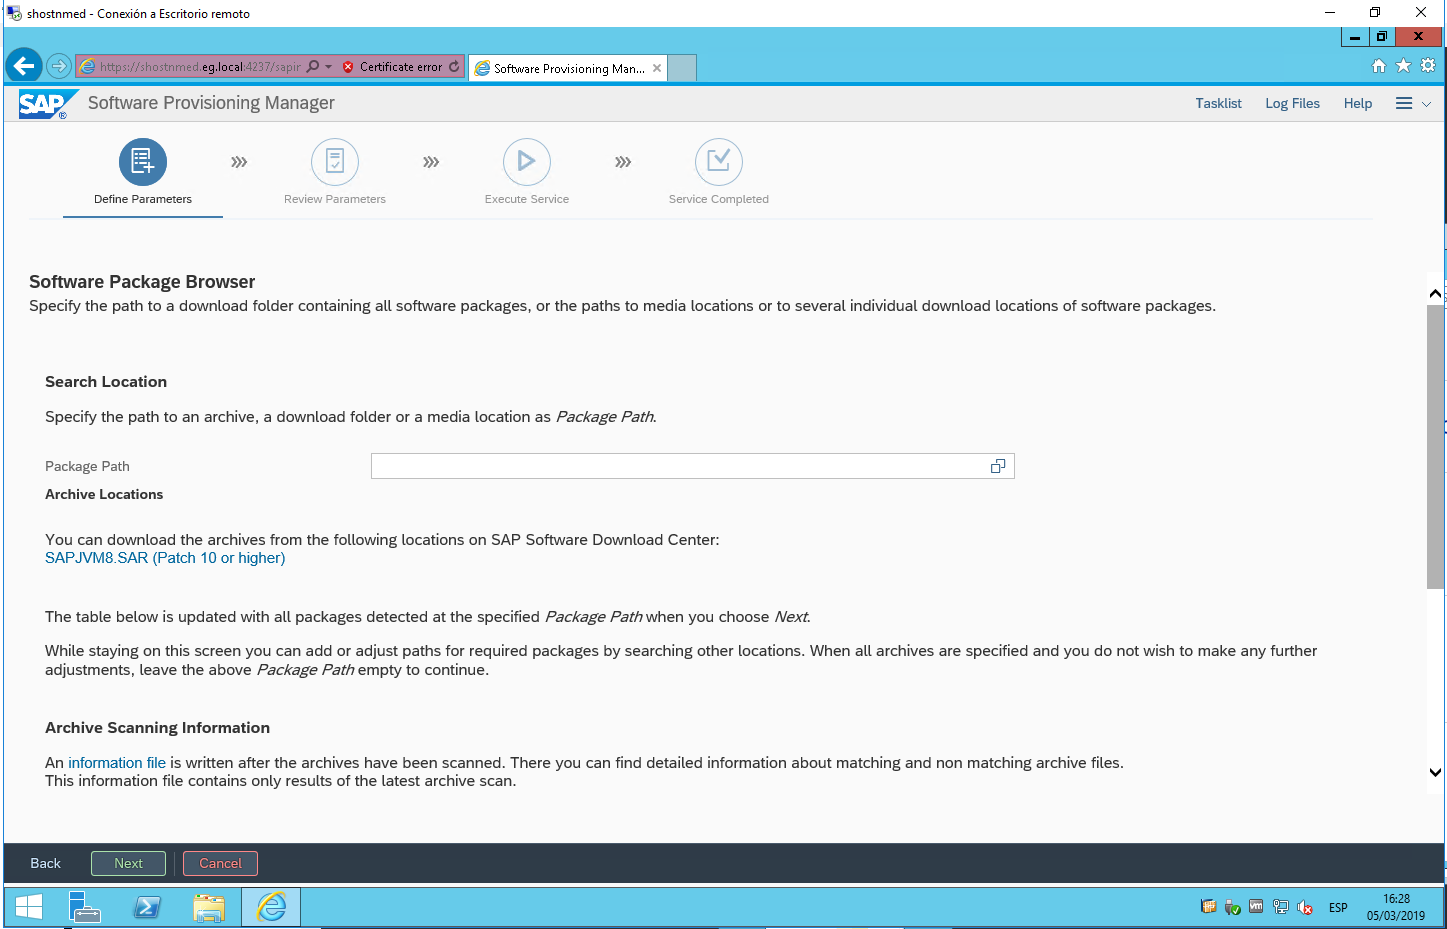Open Favorites star icon
The image size is (1447, 929).
pos(1403,66)
